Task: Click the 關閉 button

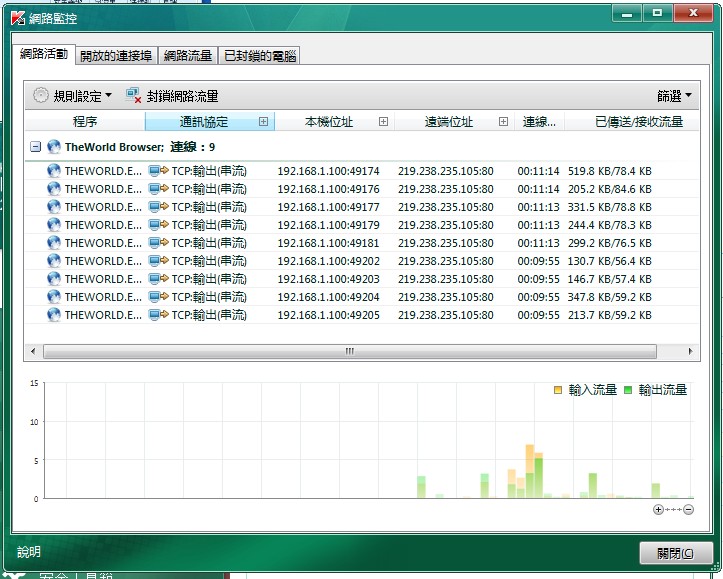Action: tap(676, 553)
